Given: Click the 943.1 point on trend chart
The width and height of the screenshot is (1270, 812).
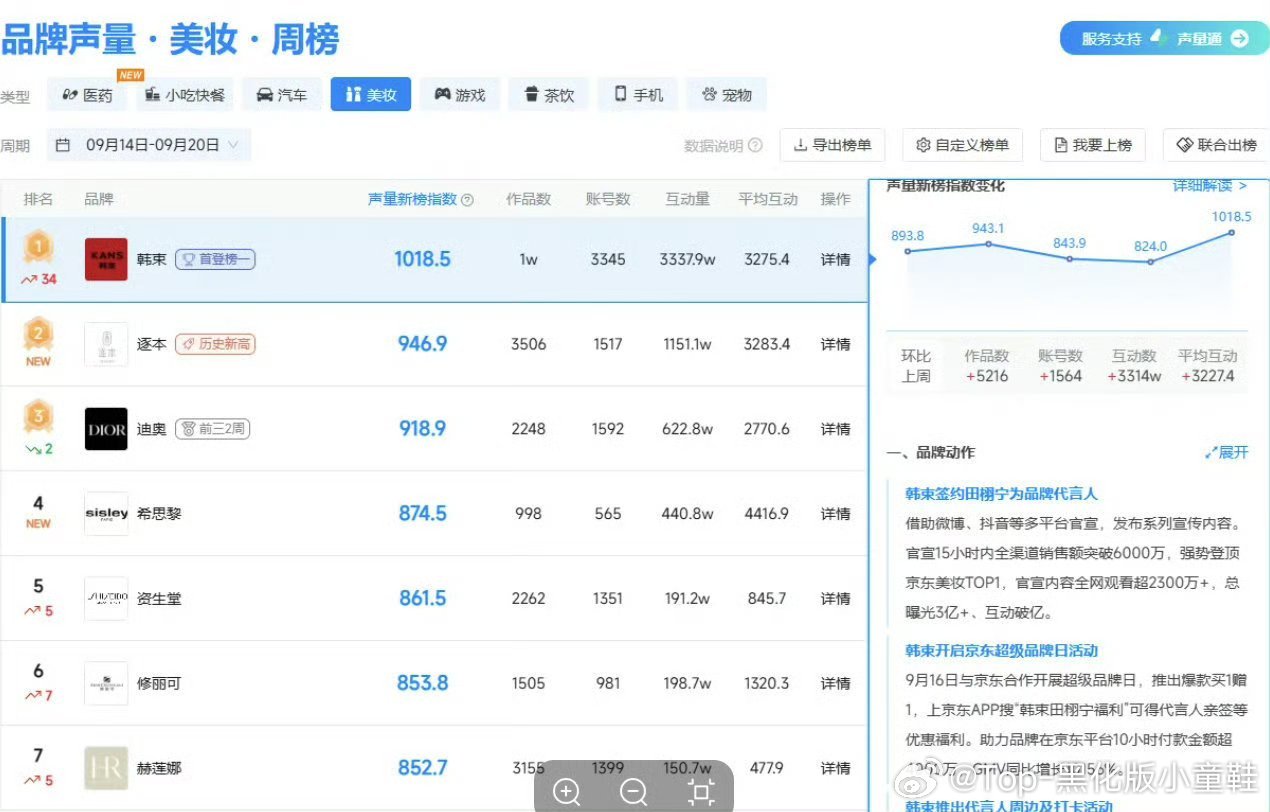Looking at the screenshot, I should [x=988, y=244].
